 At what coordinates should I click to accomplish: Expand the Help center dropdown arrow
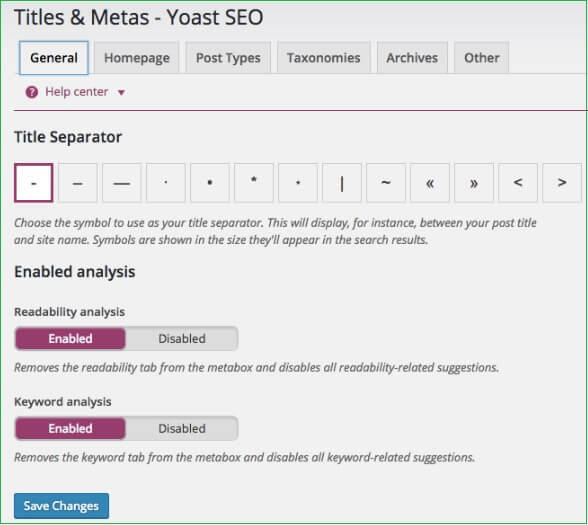121,93
